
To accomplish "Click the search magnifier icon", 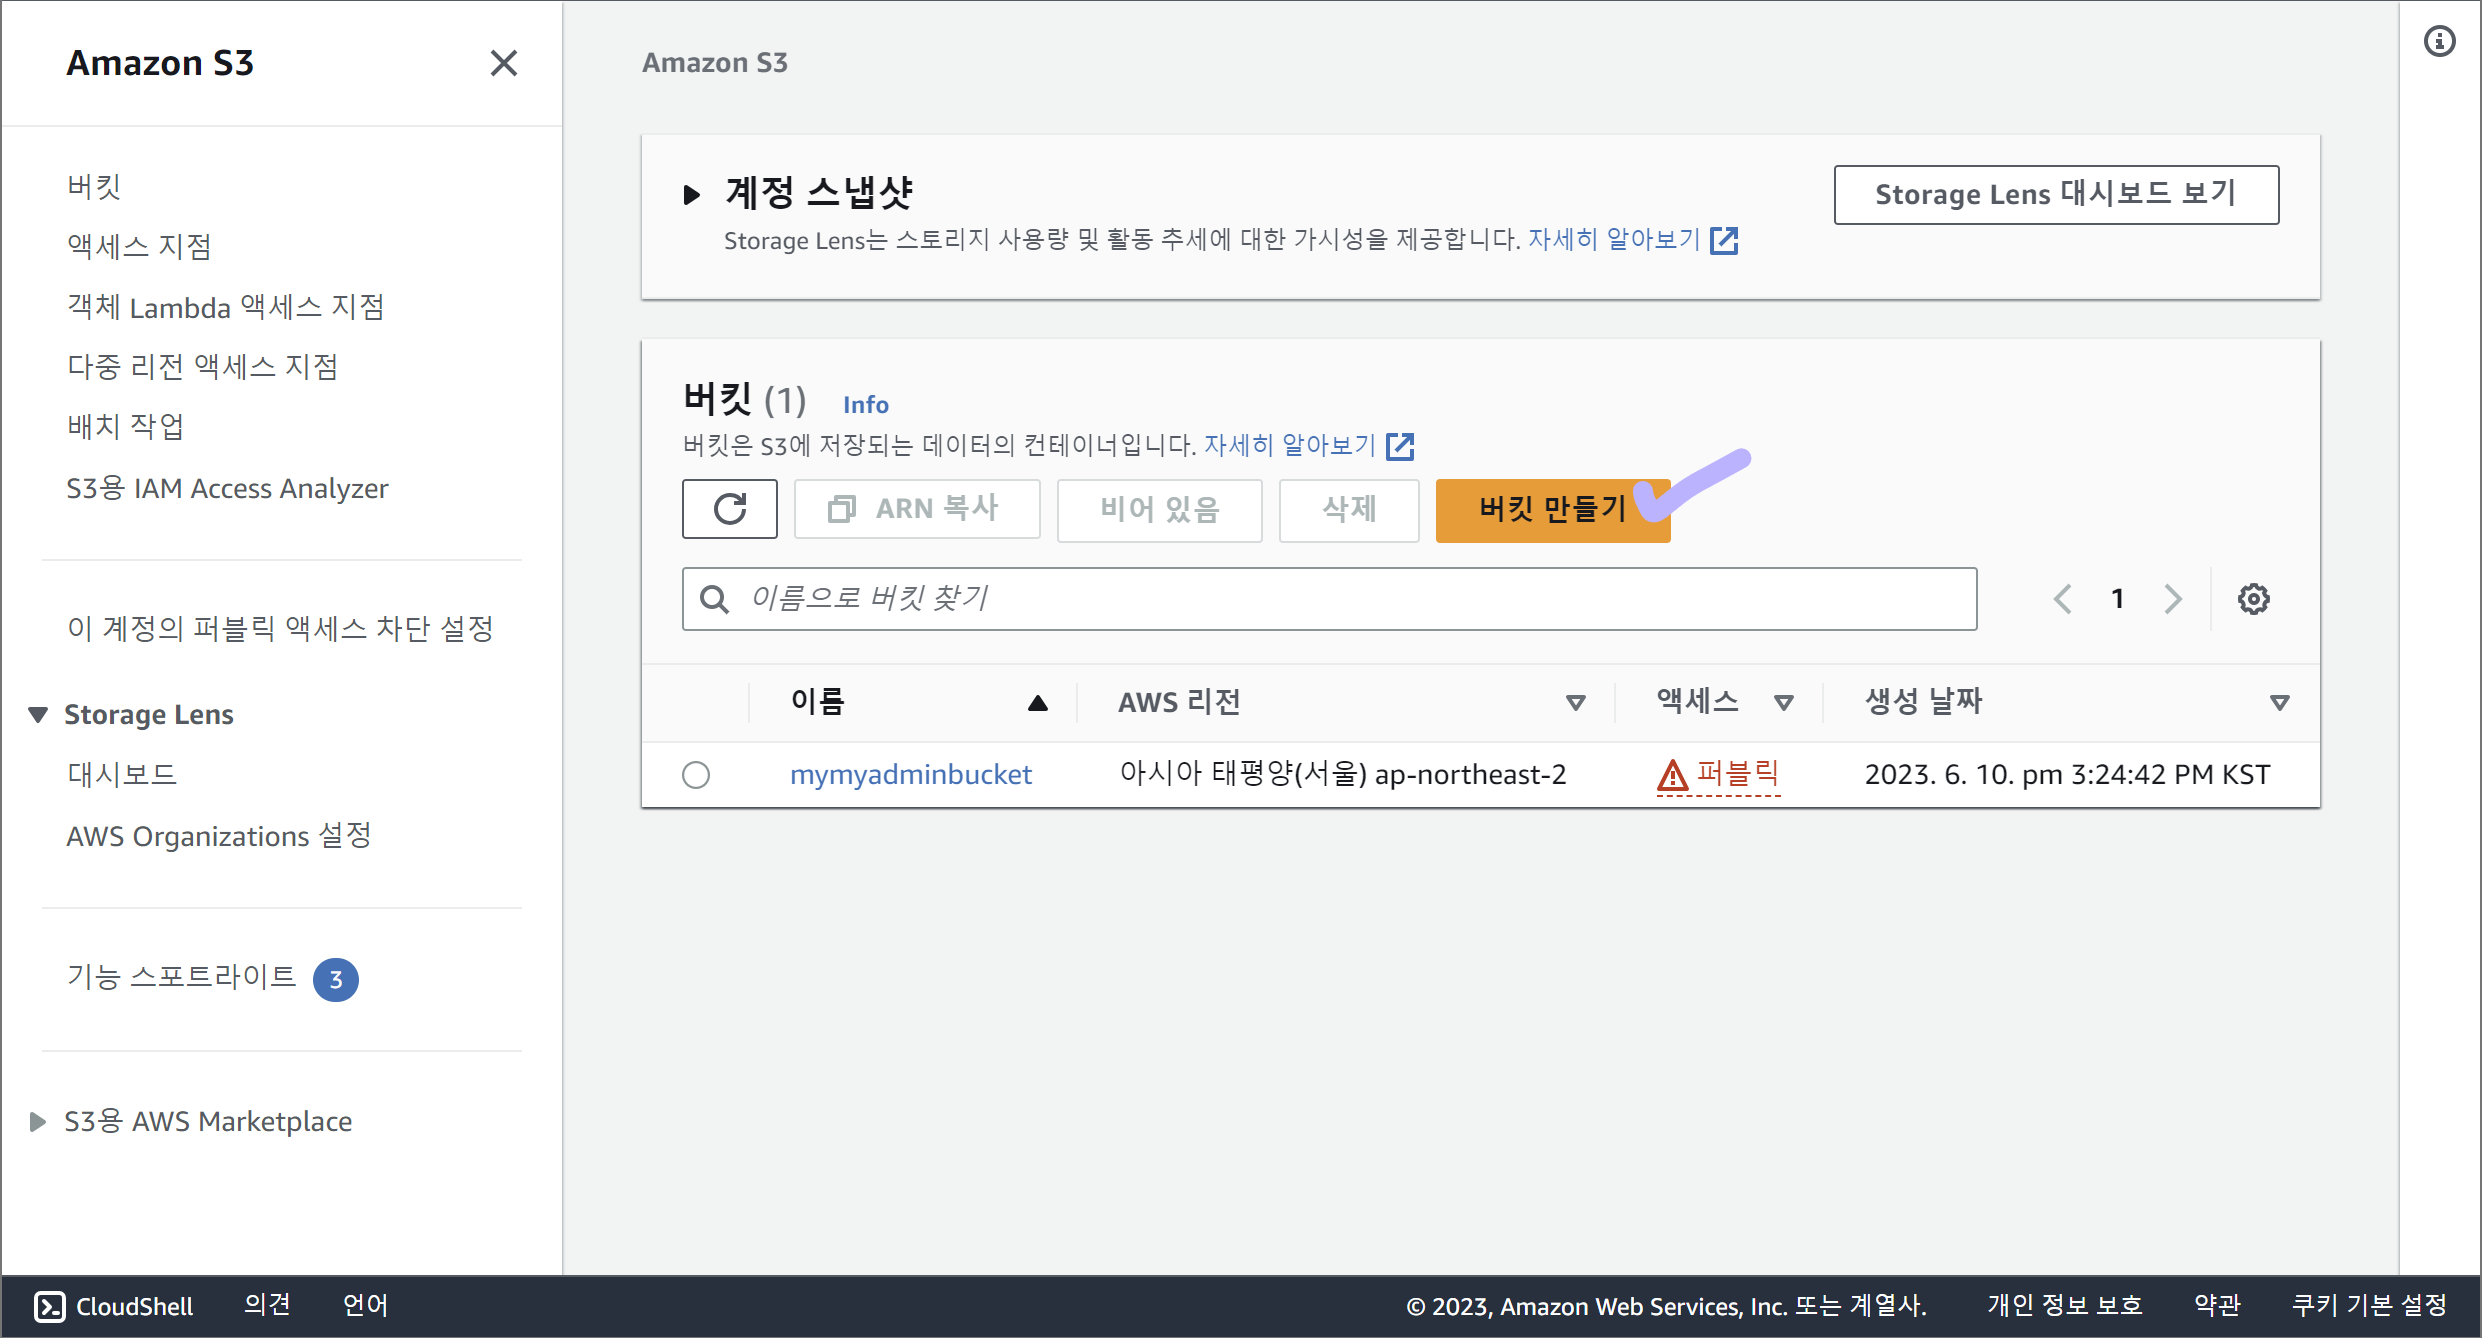I will click(x=714, y=599).
